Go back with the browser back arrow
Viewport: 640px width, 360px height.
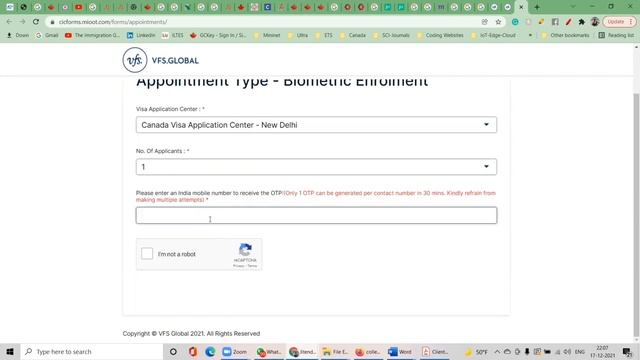pos(9,22)
